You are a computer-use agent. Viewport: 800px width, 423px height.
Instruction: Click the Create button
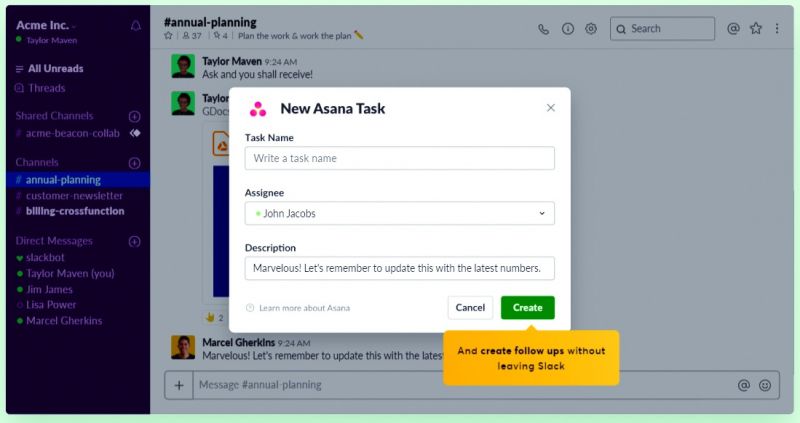pos(527,308)
